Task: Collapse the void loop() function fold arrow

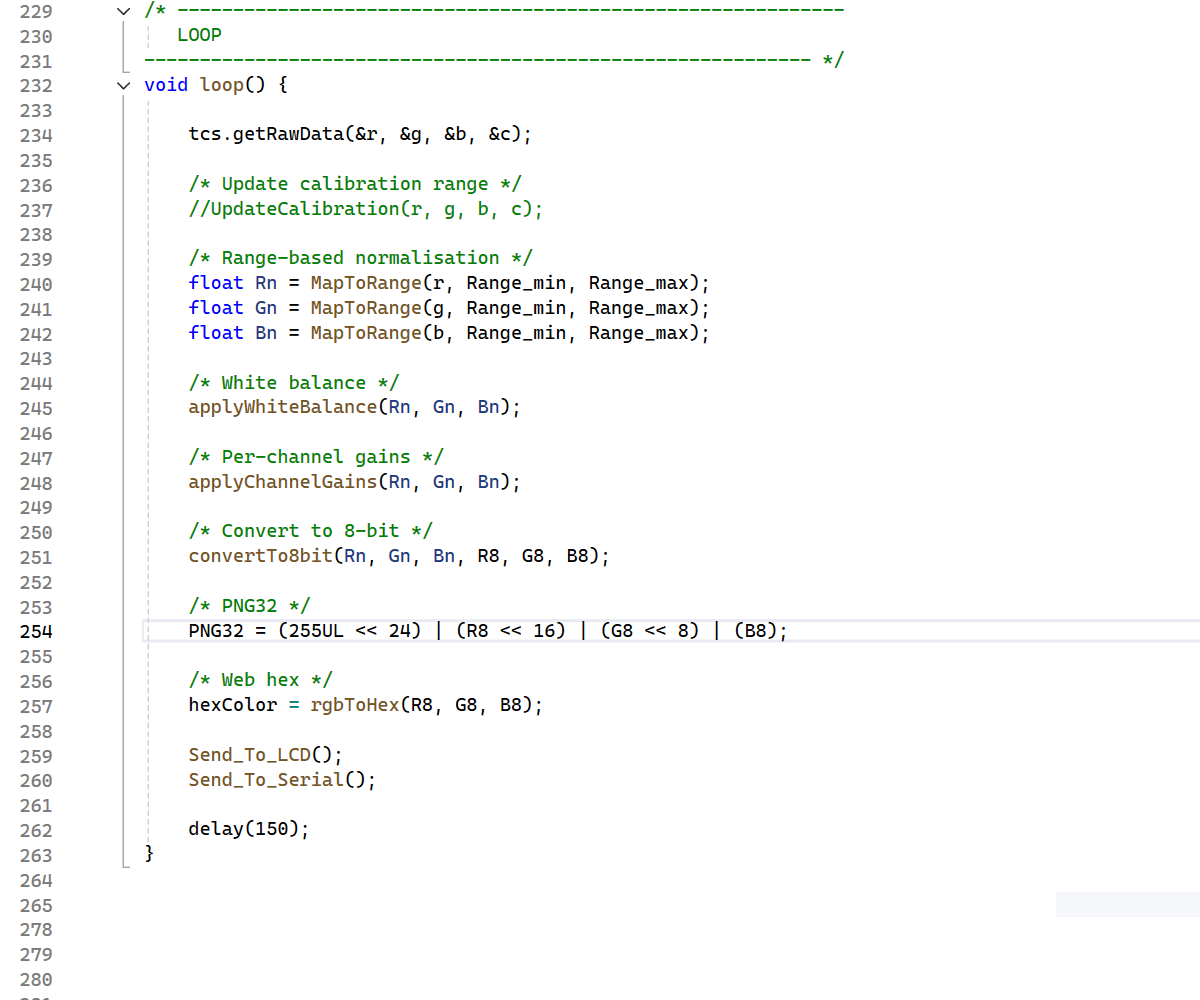Action: (123, 85)
